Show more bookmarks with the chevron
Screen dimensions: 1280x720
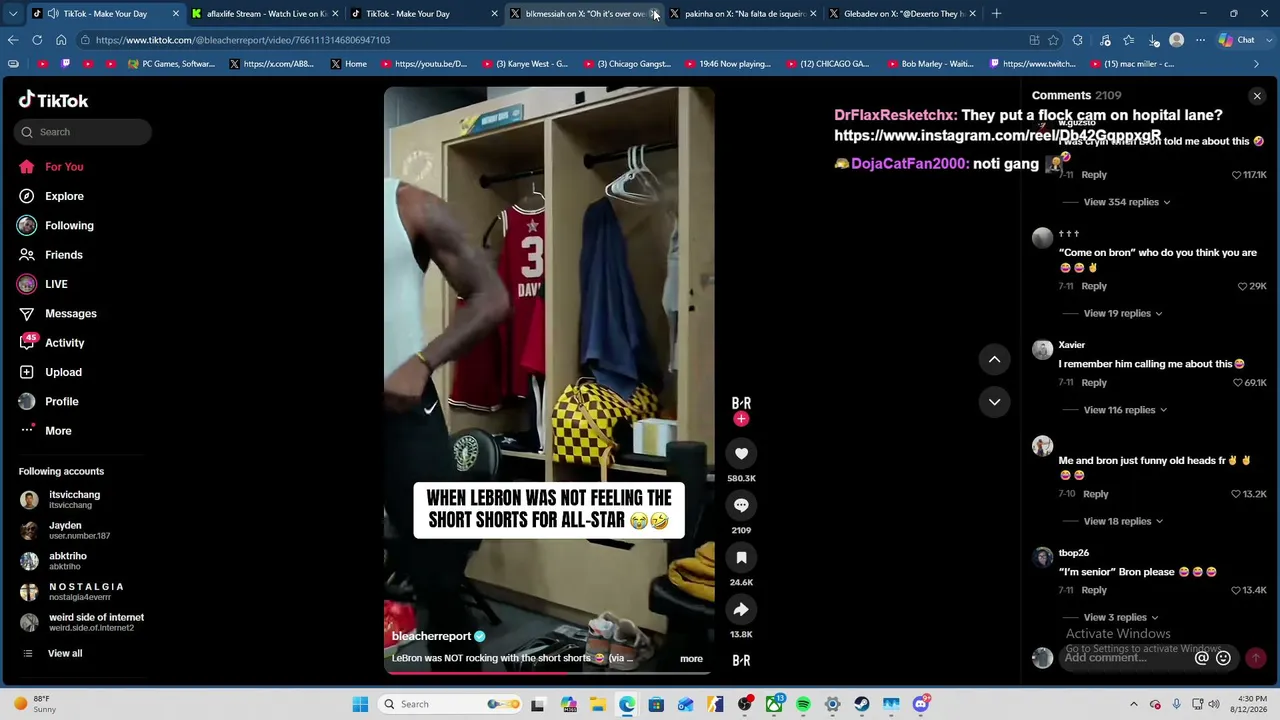(1256, 64)
